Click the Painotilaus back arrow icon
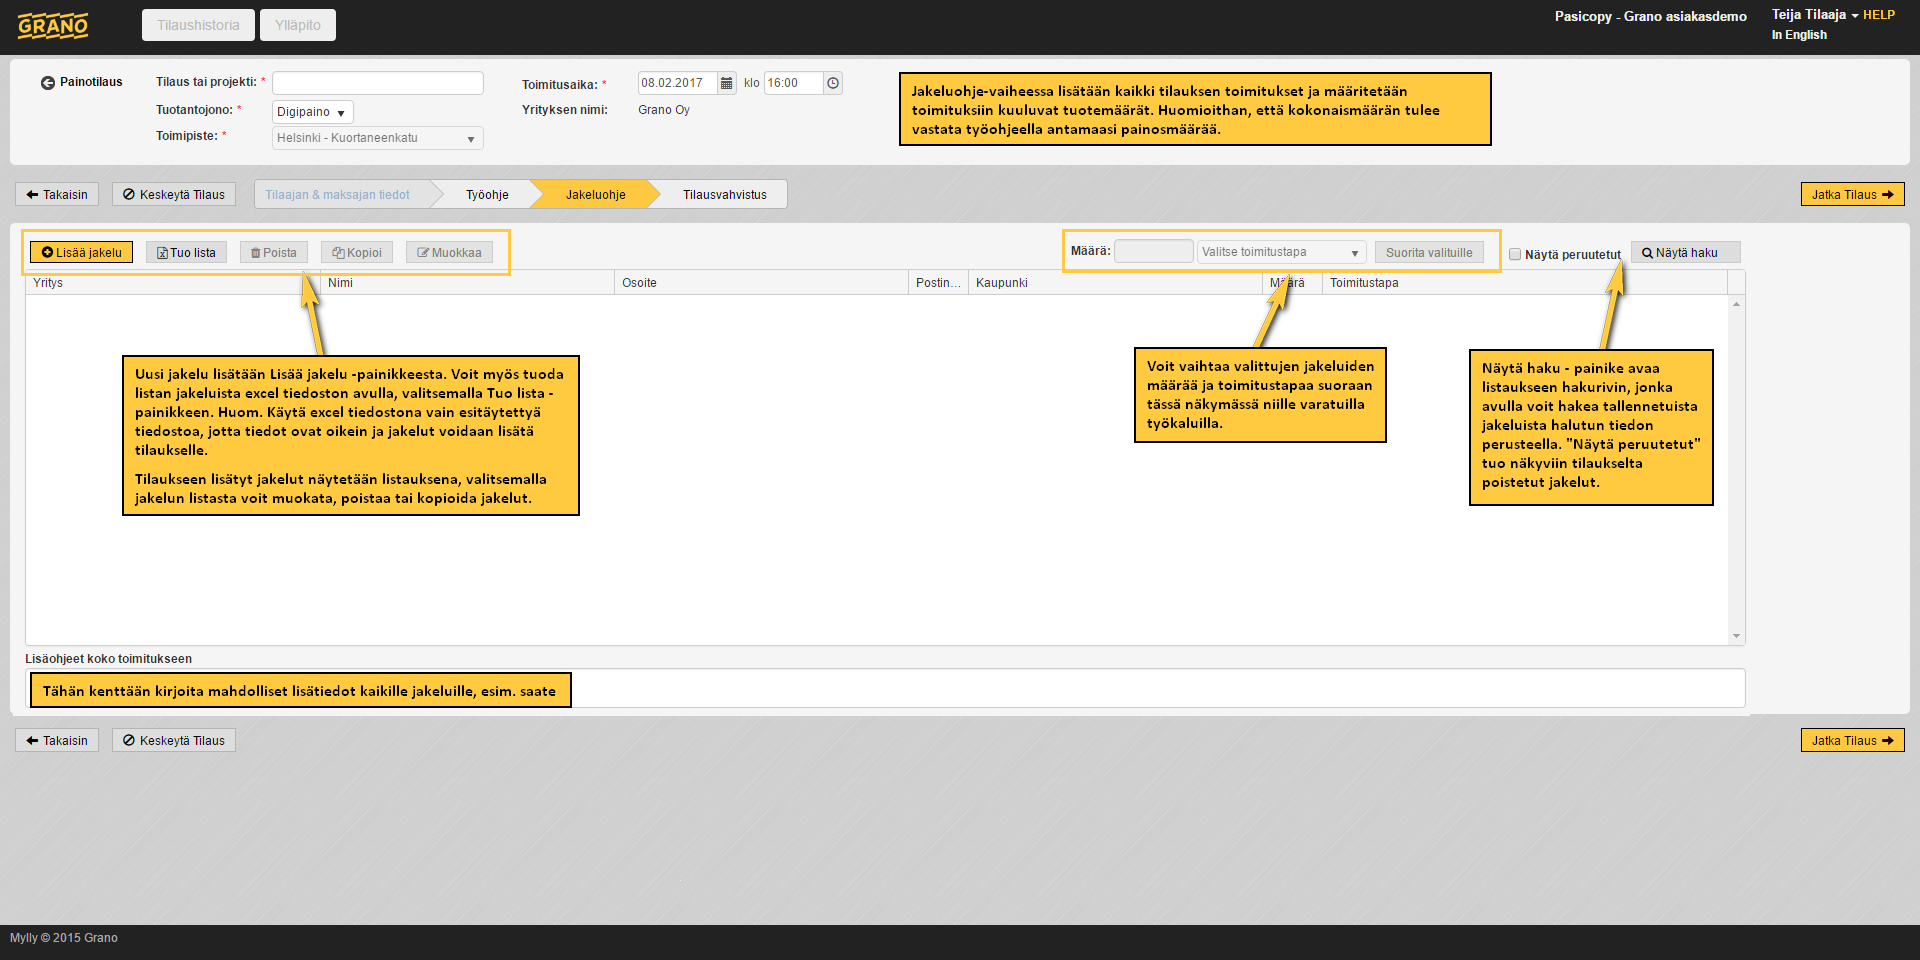Viewport: 1920px width, 960px height. 48,83
